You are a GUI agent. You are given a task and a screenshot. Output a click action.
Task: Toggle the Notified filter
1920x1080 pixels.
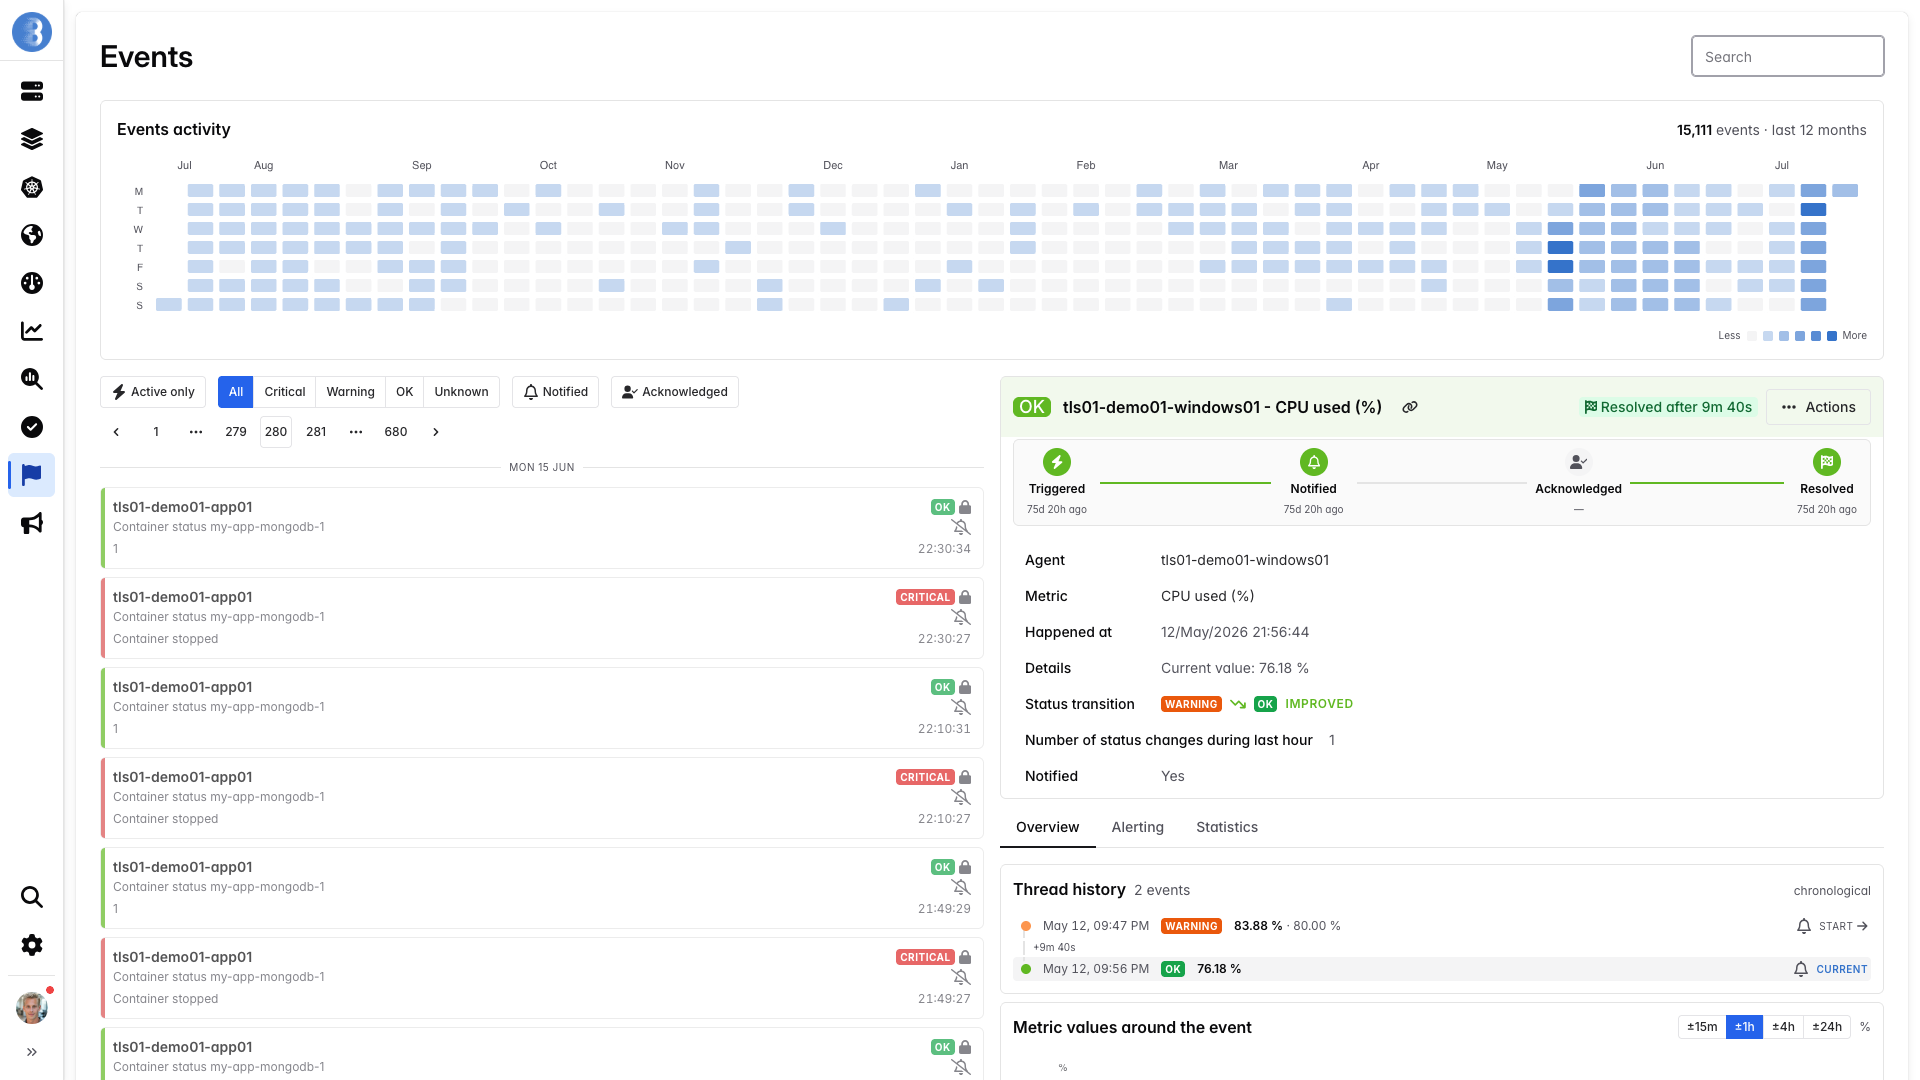click(556, 392)
